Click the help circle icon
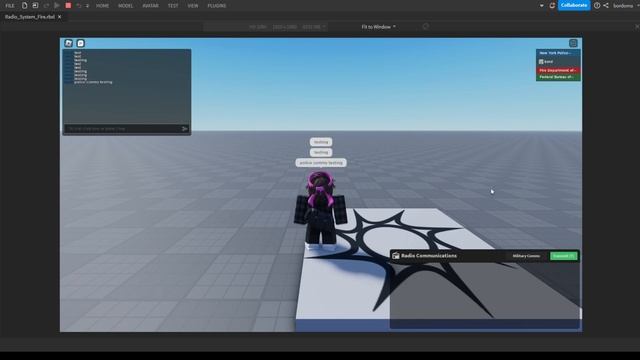This screenshot has width=640, height=360. coord(597,6)
